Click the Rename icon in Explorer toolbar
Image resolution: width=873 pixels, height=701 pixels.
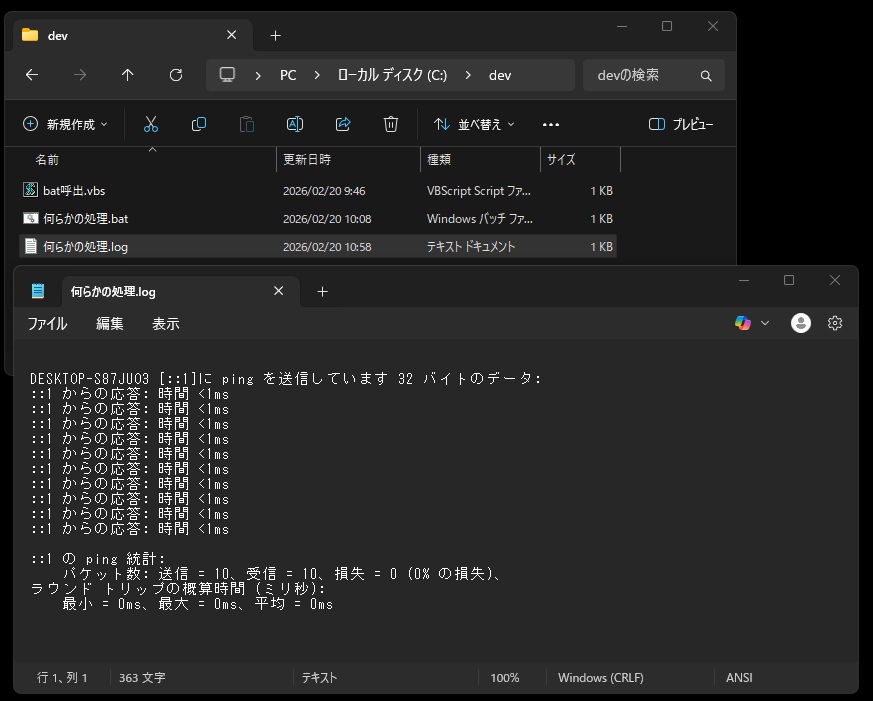tap(295, 124)
